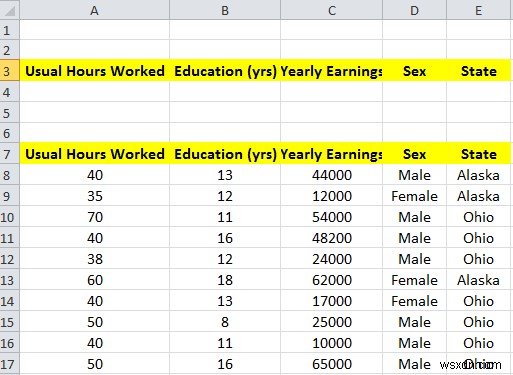Select cell with earnings 24000

[332, 259]
